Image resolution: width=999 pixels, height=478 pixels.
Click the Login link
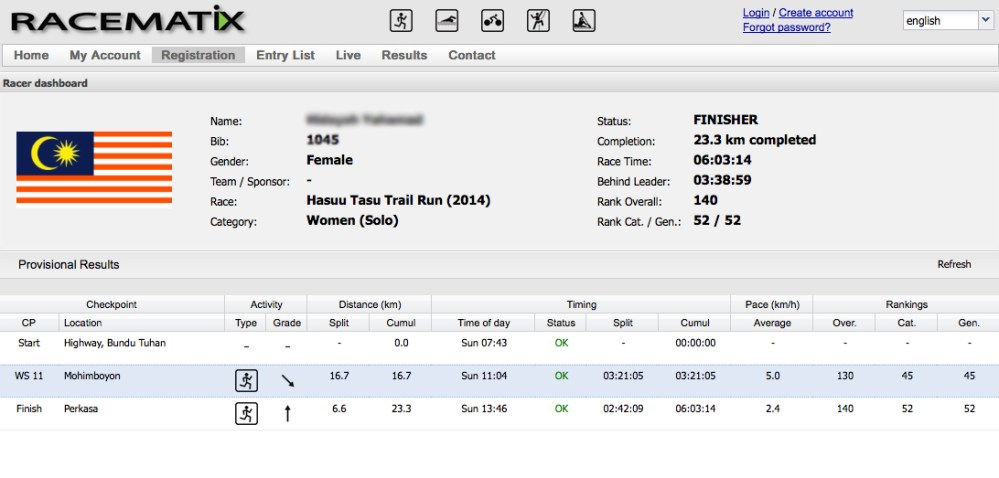(756, 13)
